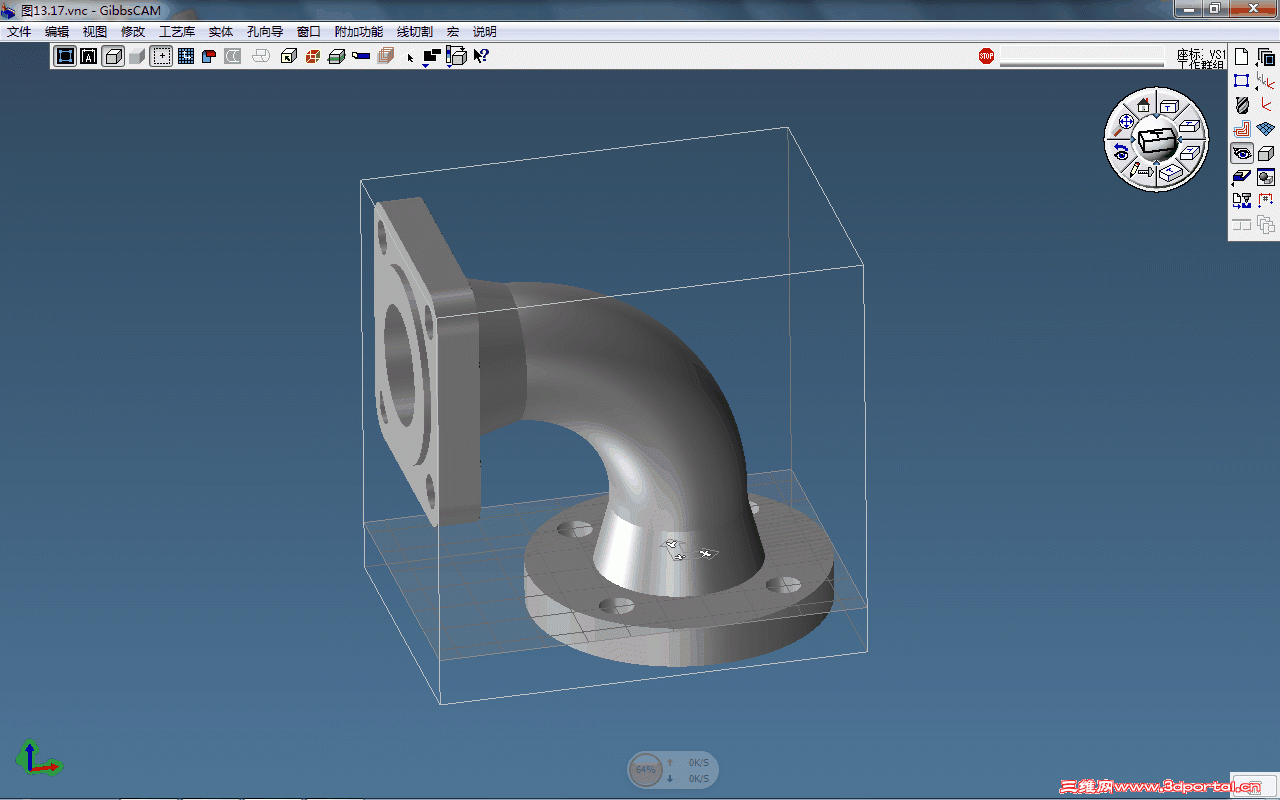Click the red and blue overlapping shapes icon
Viewport: 1280px width, 800px height.
209,56
